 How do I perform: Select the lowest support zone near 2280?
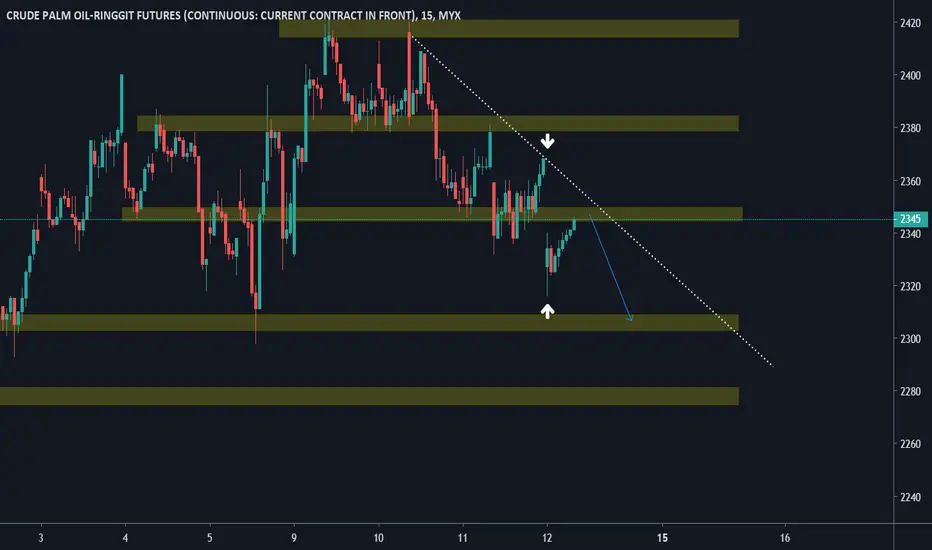click(x=369, y=396)
